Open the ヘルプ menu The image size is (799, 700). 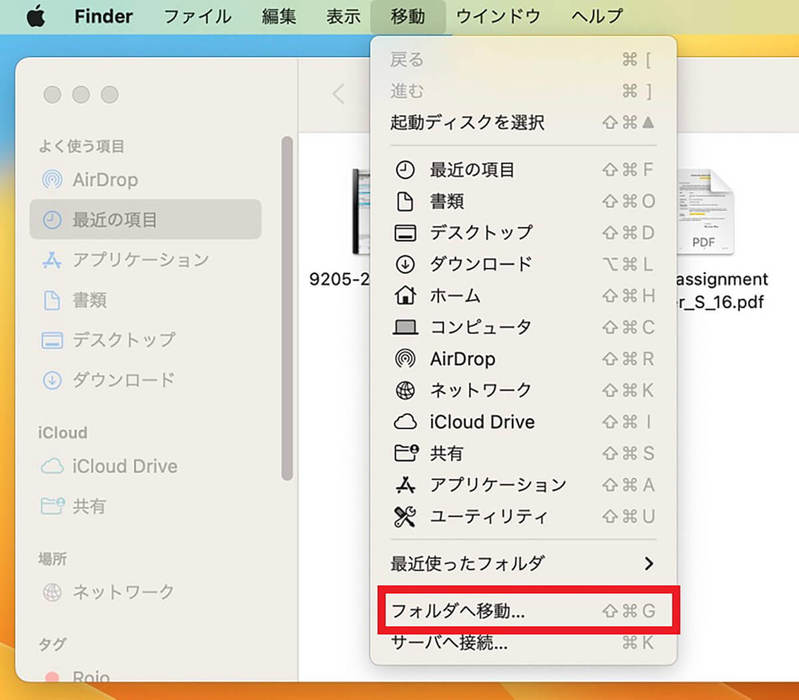[x=597, y=16]
